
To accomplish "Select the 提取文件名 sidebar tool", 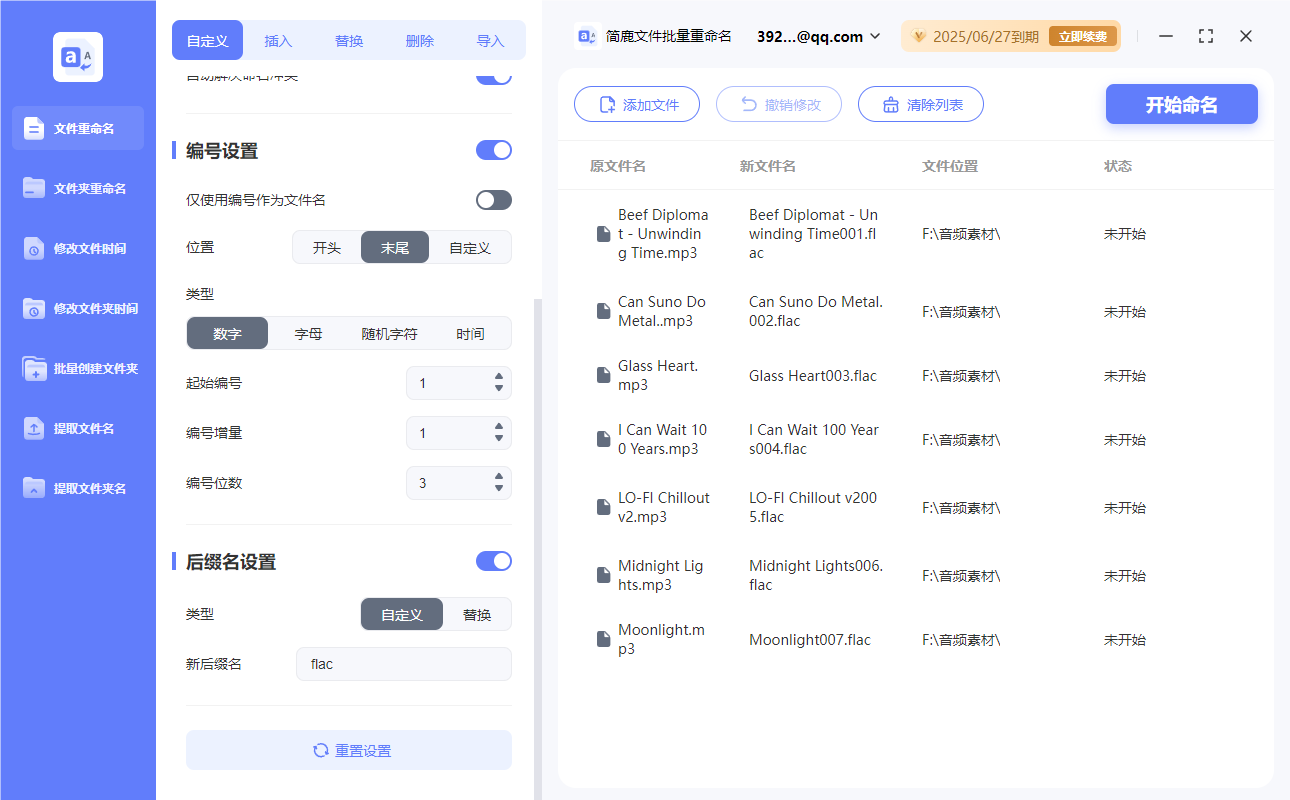I will pyautogui.click(x=77, y=428).
